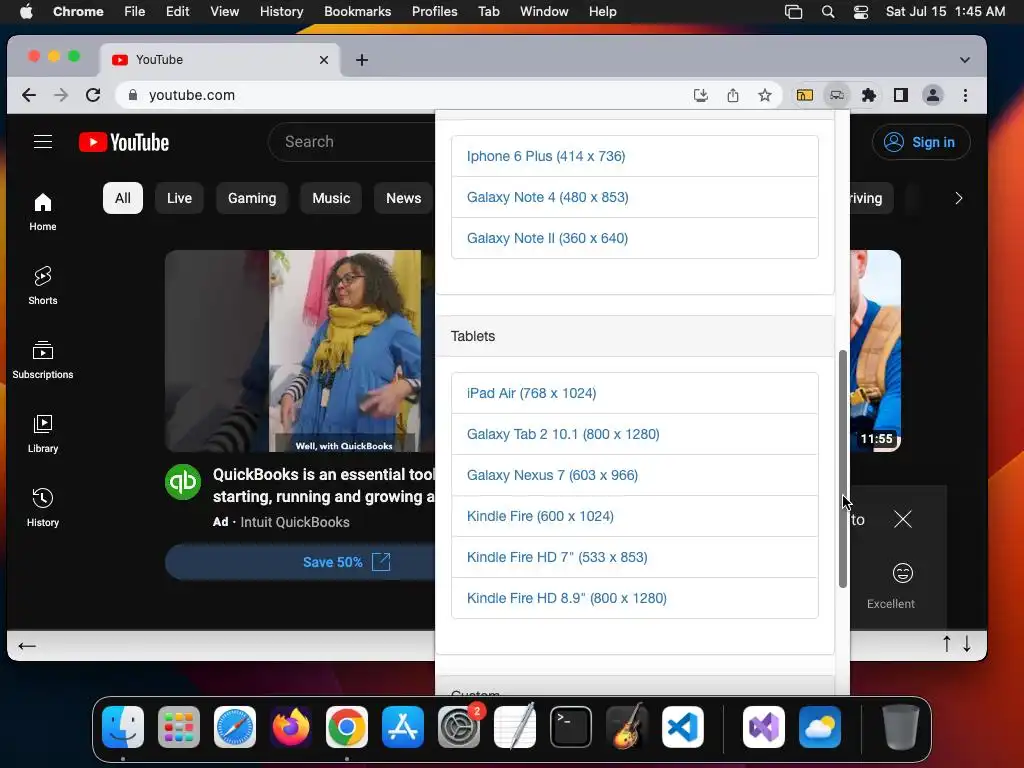Click the up arrow at window bottom
The width and height of the screenshot is (1024, 768).
click(946, 644)
